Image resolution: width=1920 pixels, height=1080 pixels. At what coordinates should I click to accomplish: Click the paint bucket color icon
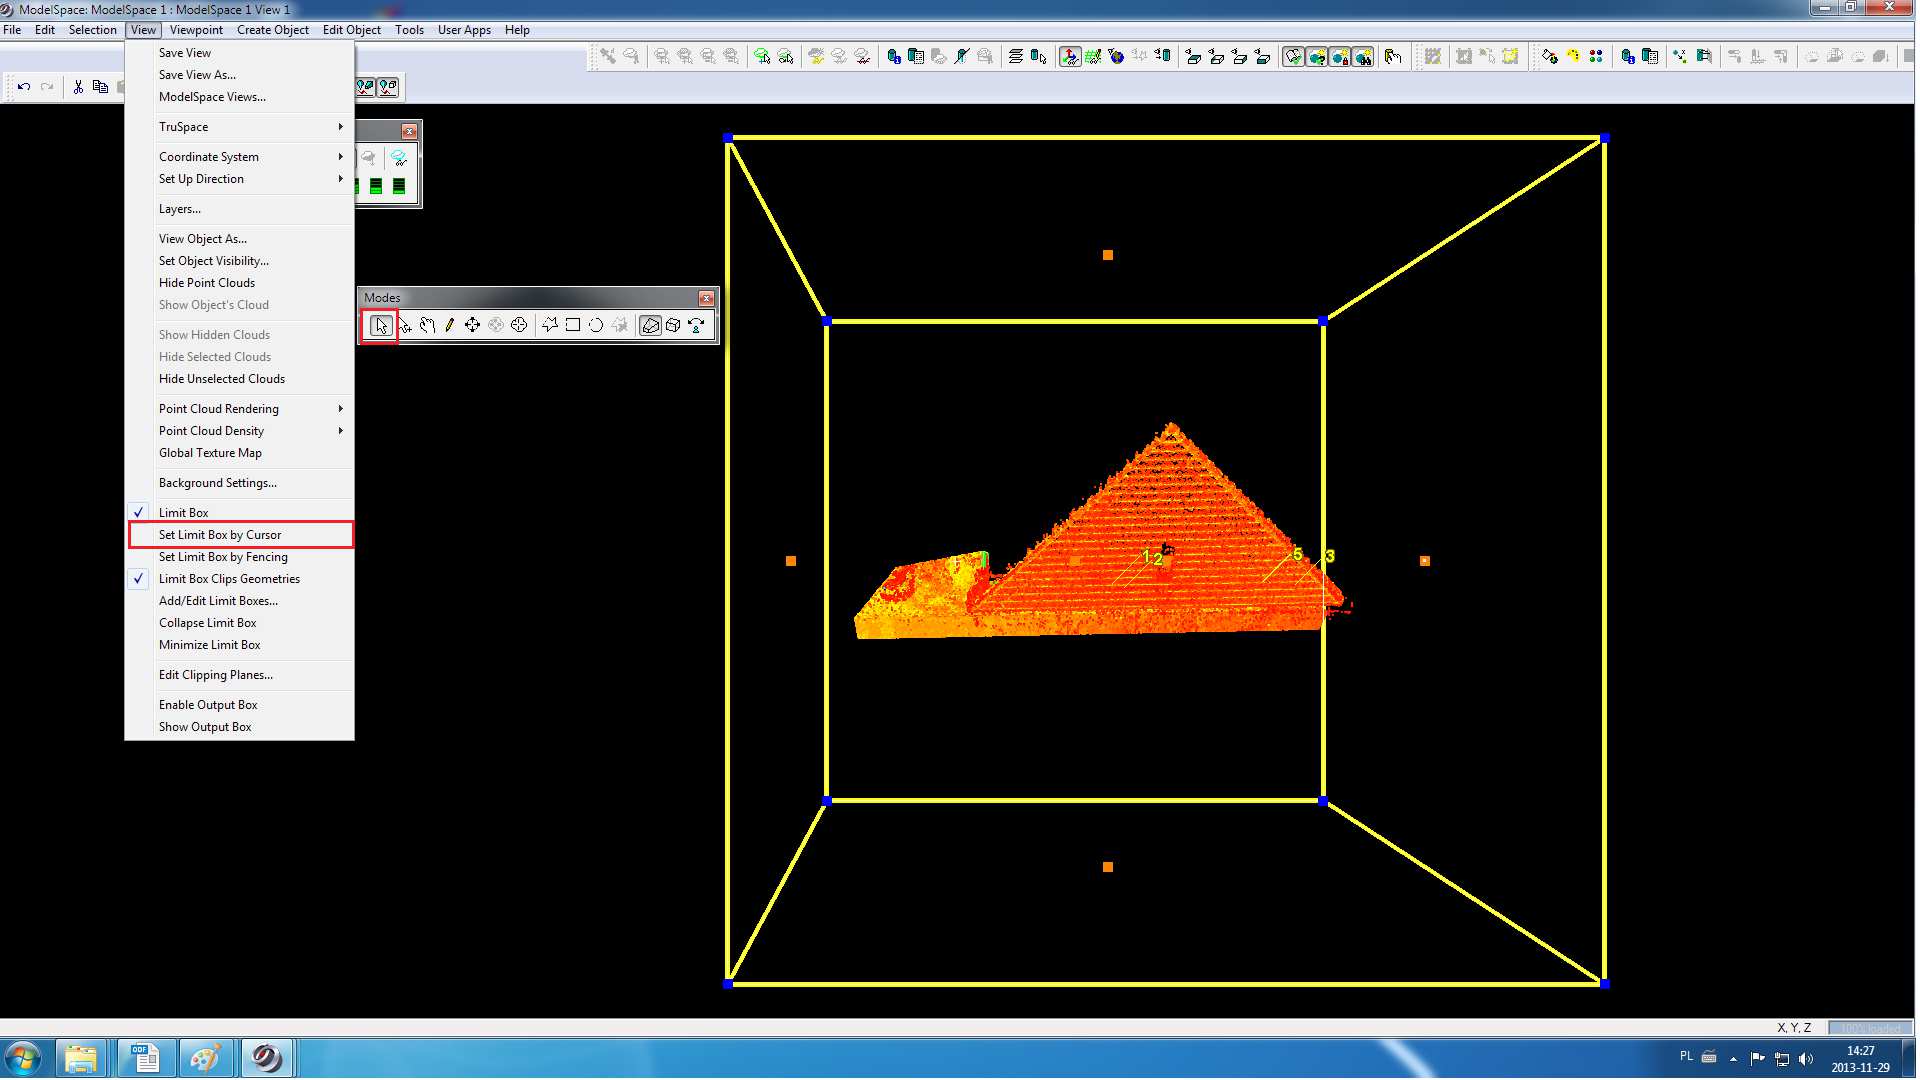1550,57
